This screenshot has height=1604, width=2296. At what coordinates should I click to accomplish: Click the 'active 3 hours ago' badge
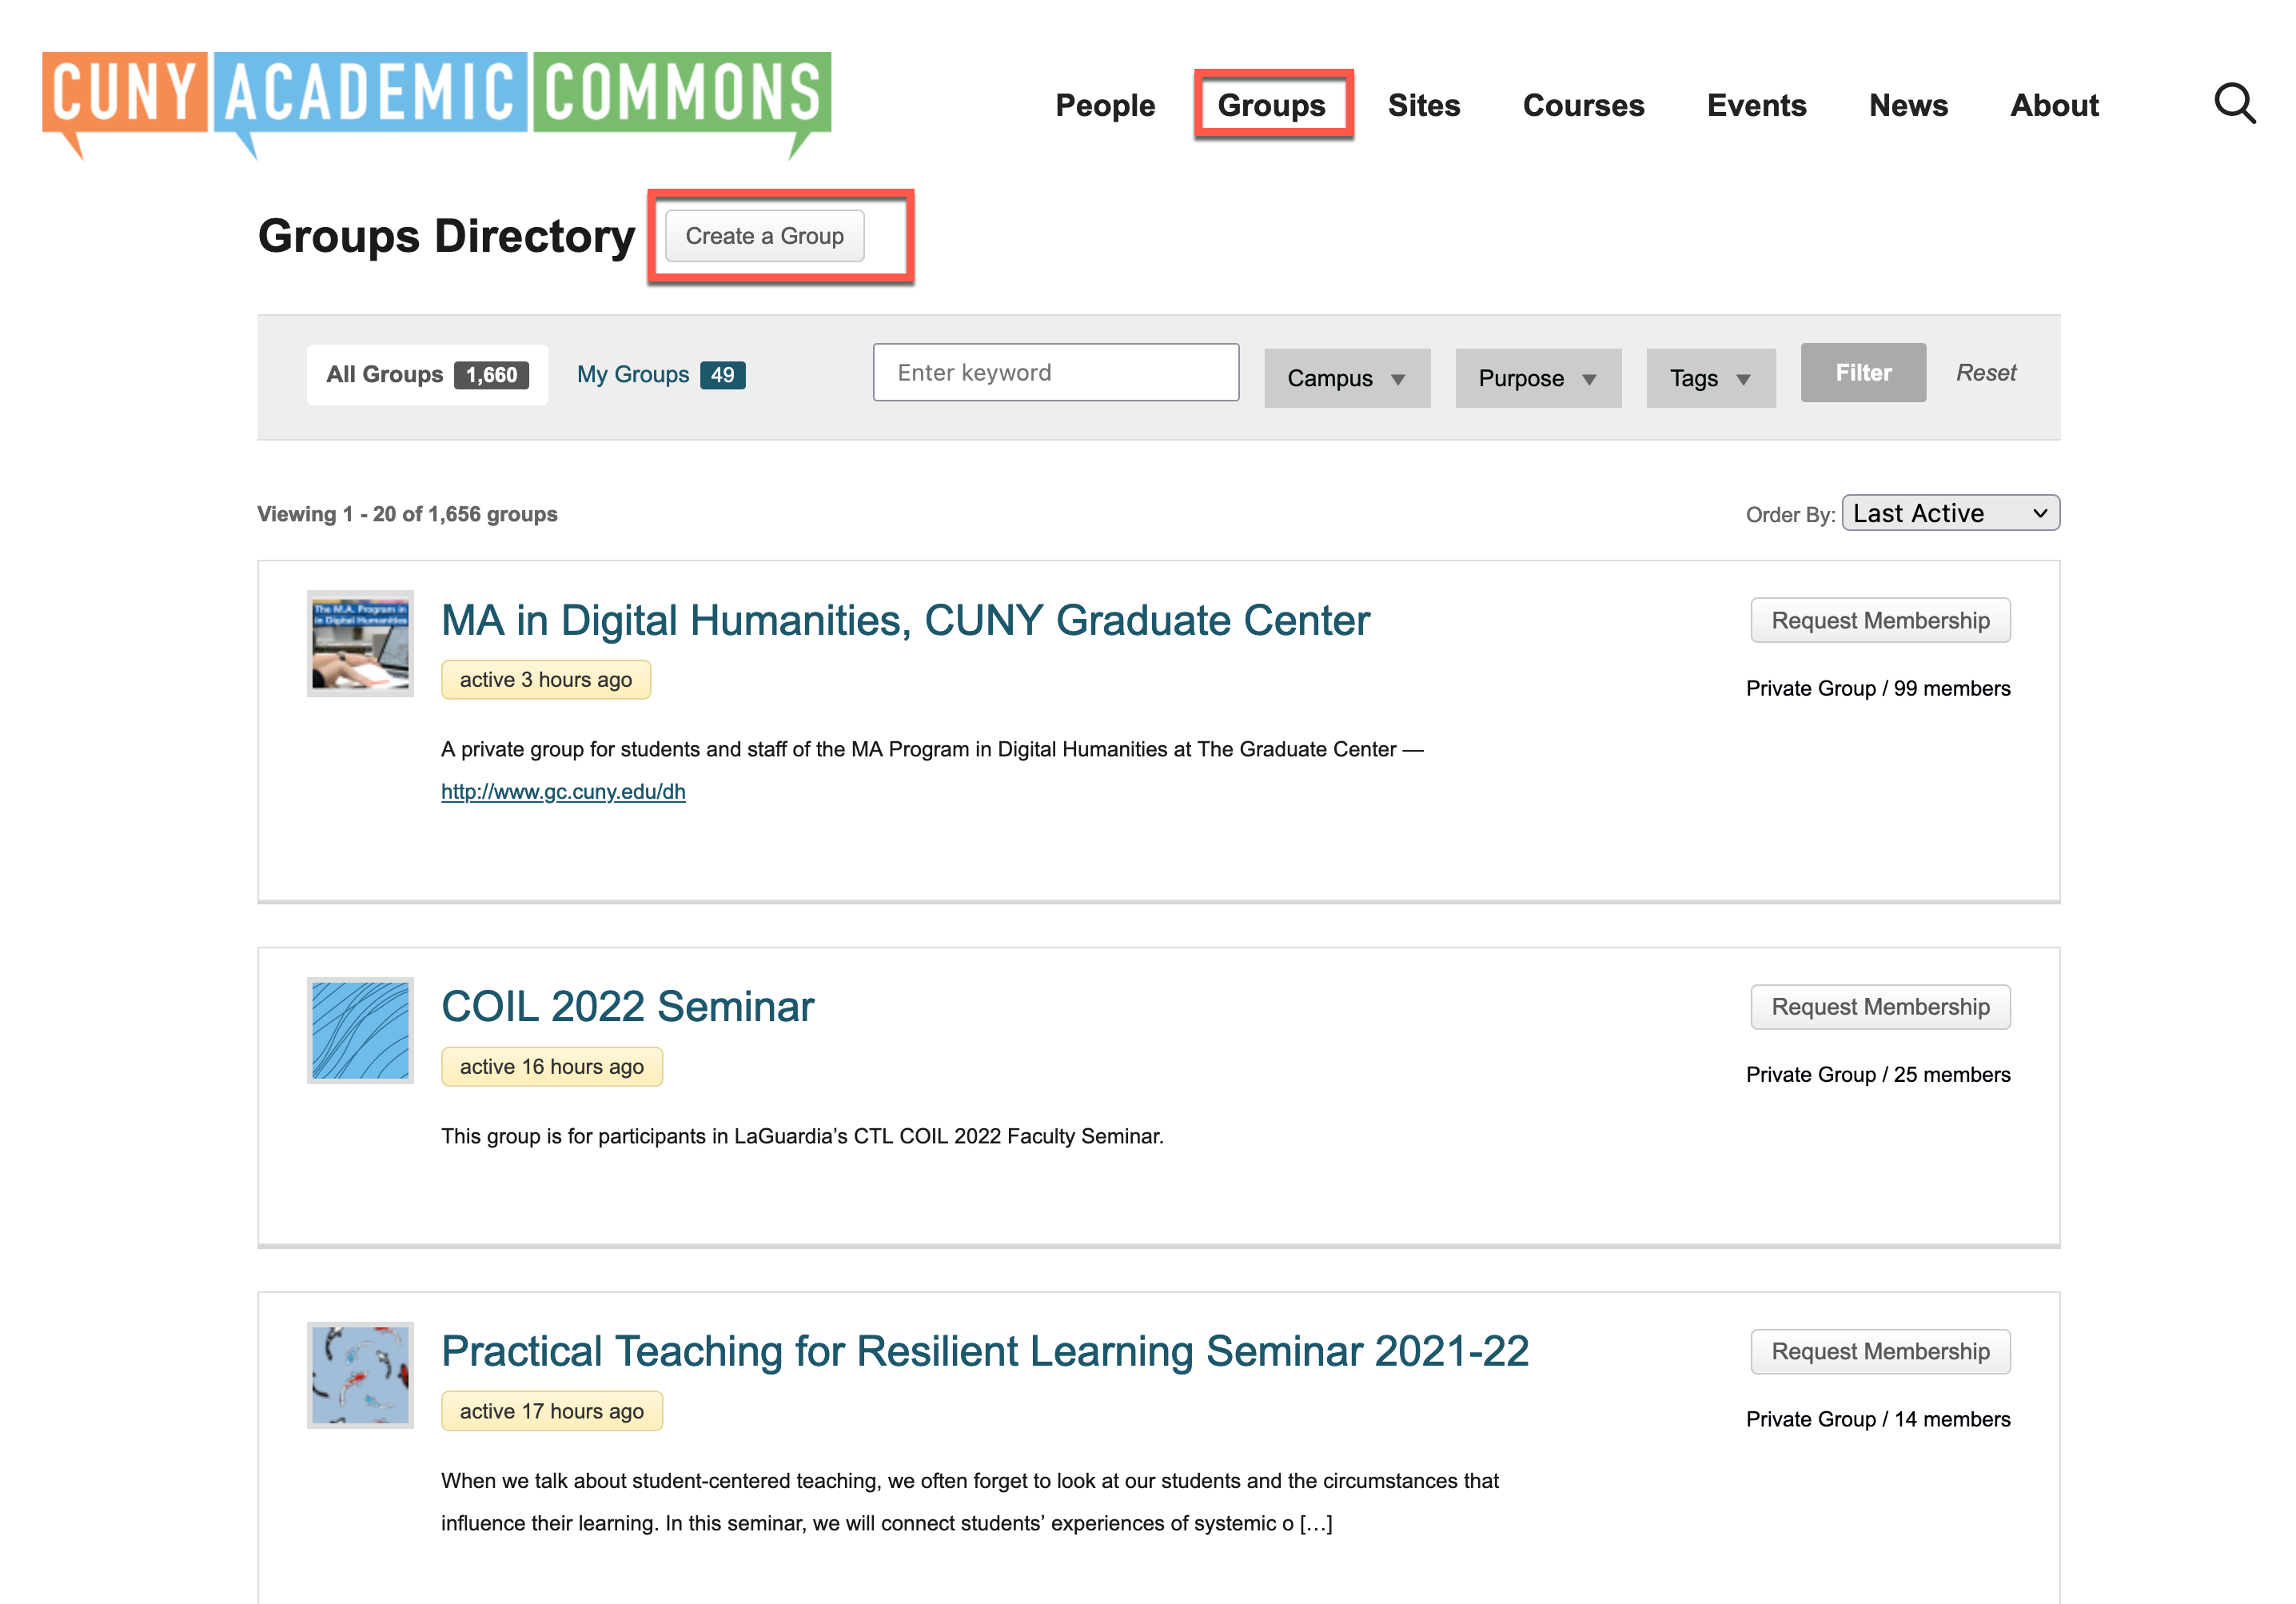tap(545, 679)
